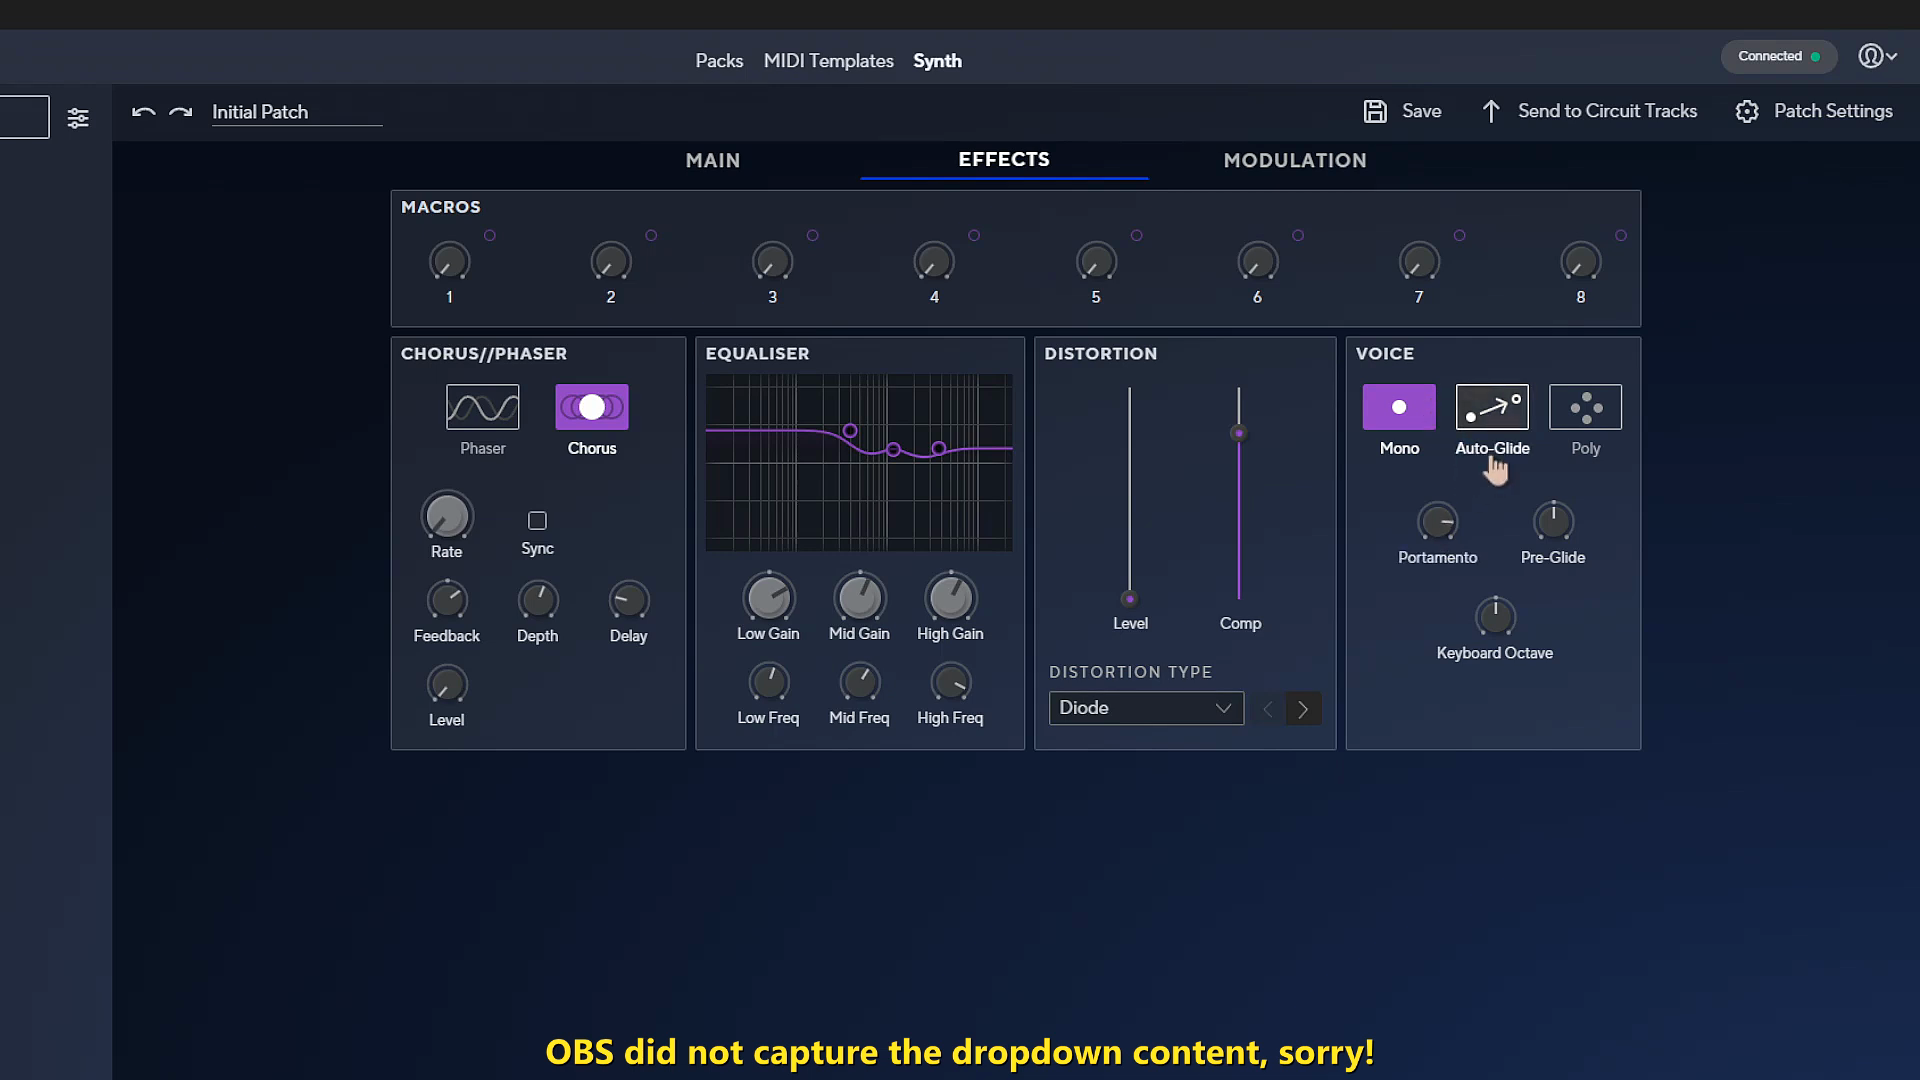
Task: Go to previous distortion type arrow
Action: [x=1267, y=709]
